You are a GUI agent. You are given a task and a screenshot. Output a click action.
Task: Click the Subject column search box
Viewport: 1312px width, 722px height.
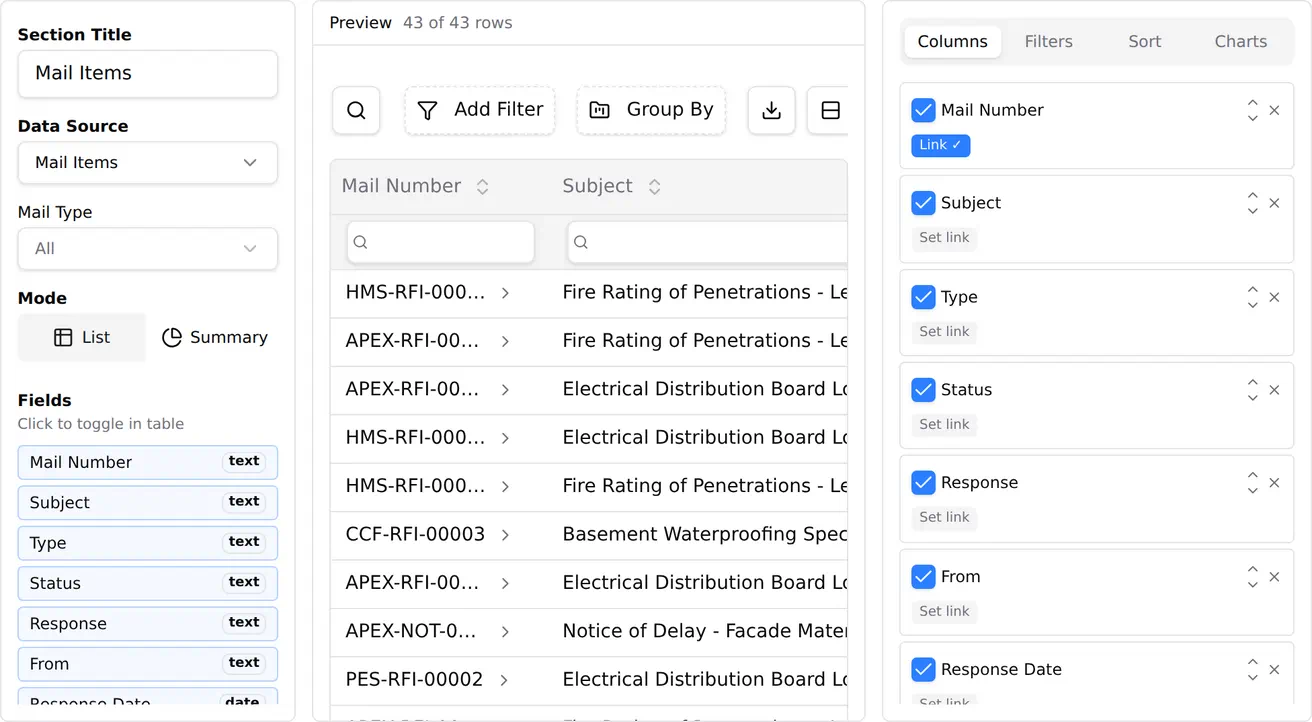[707, 243]
